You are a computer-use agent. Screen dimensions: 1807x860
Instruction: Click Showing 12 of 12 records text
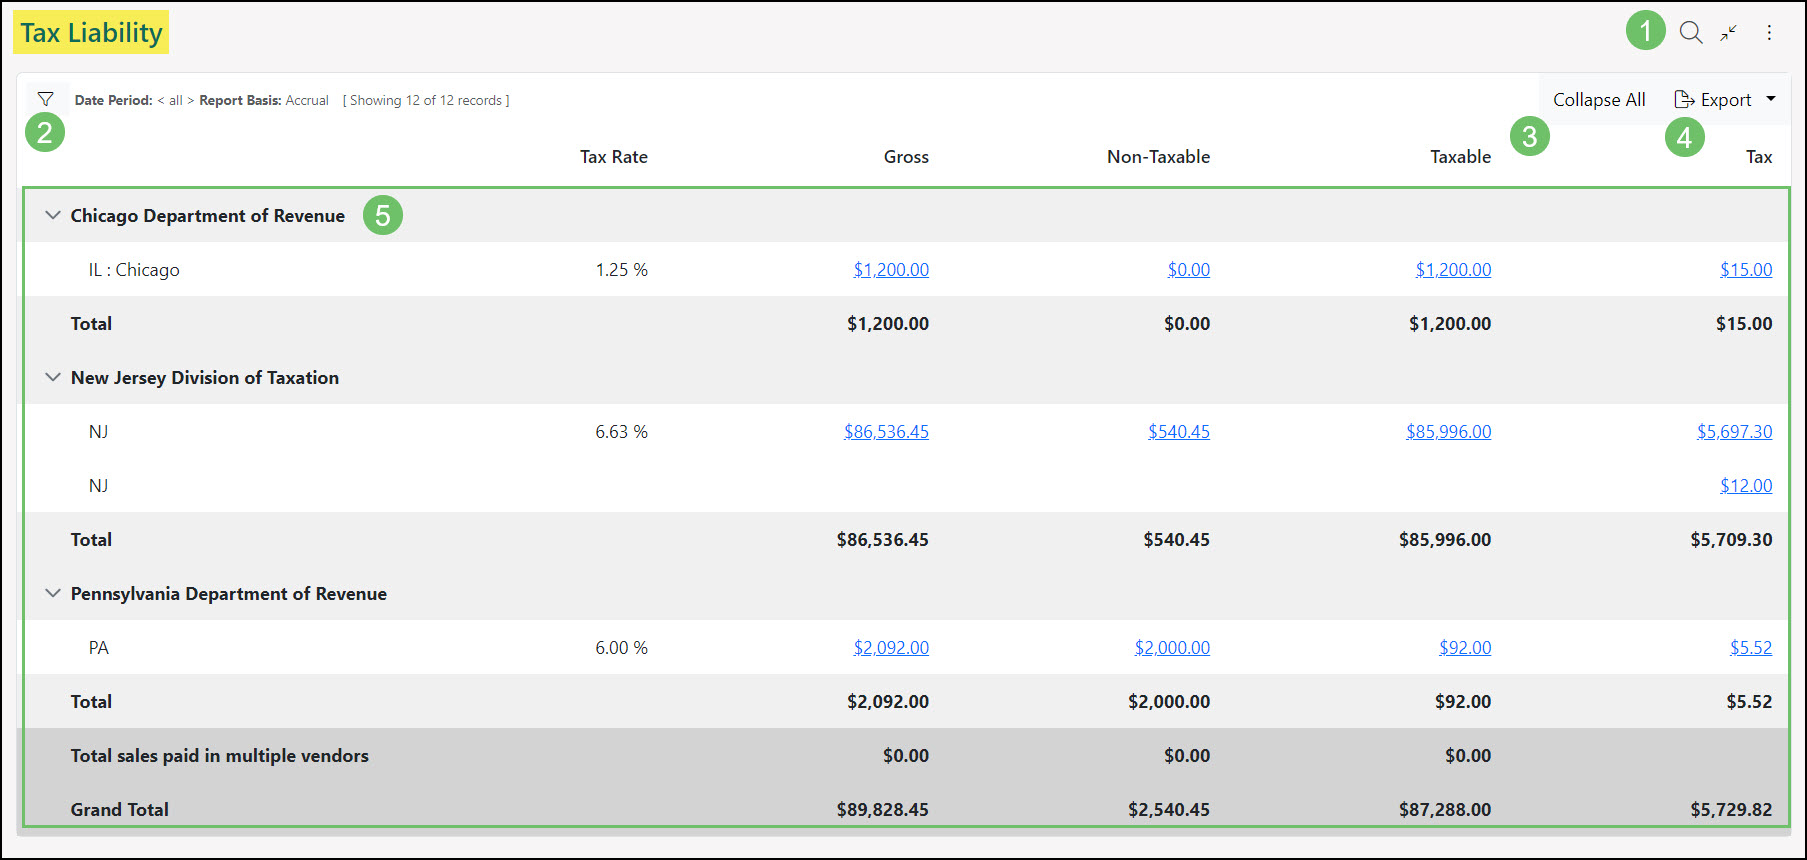[426, 100]
